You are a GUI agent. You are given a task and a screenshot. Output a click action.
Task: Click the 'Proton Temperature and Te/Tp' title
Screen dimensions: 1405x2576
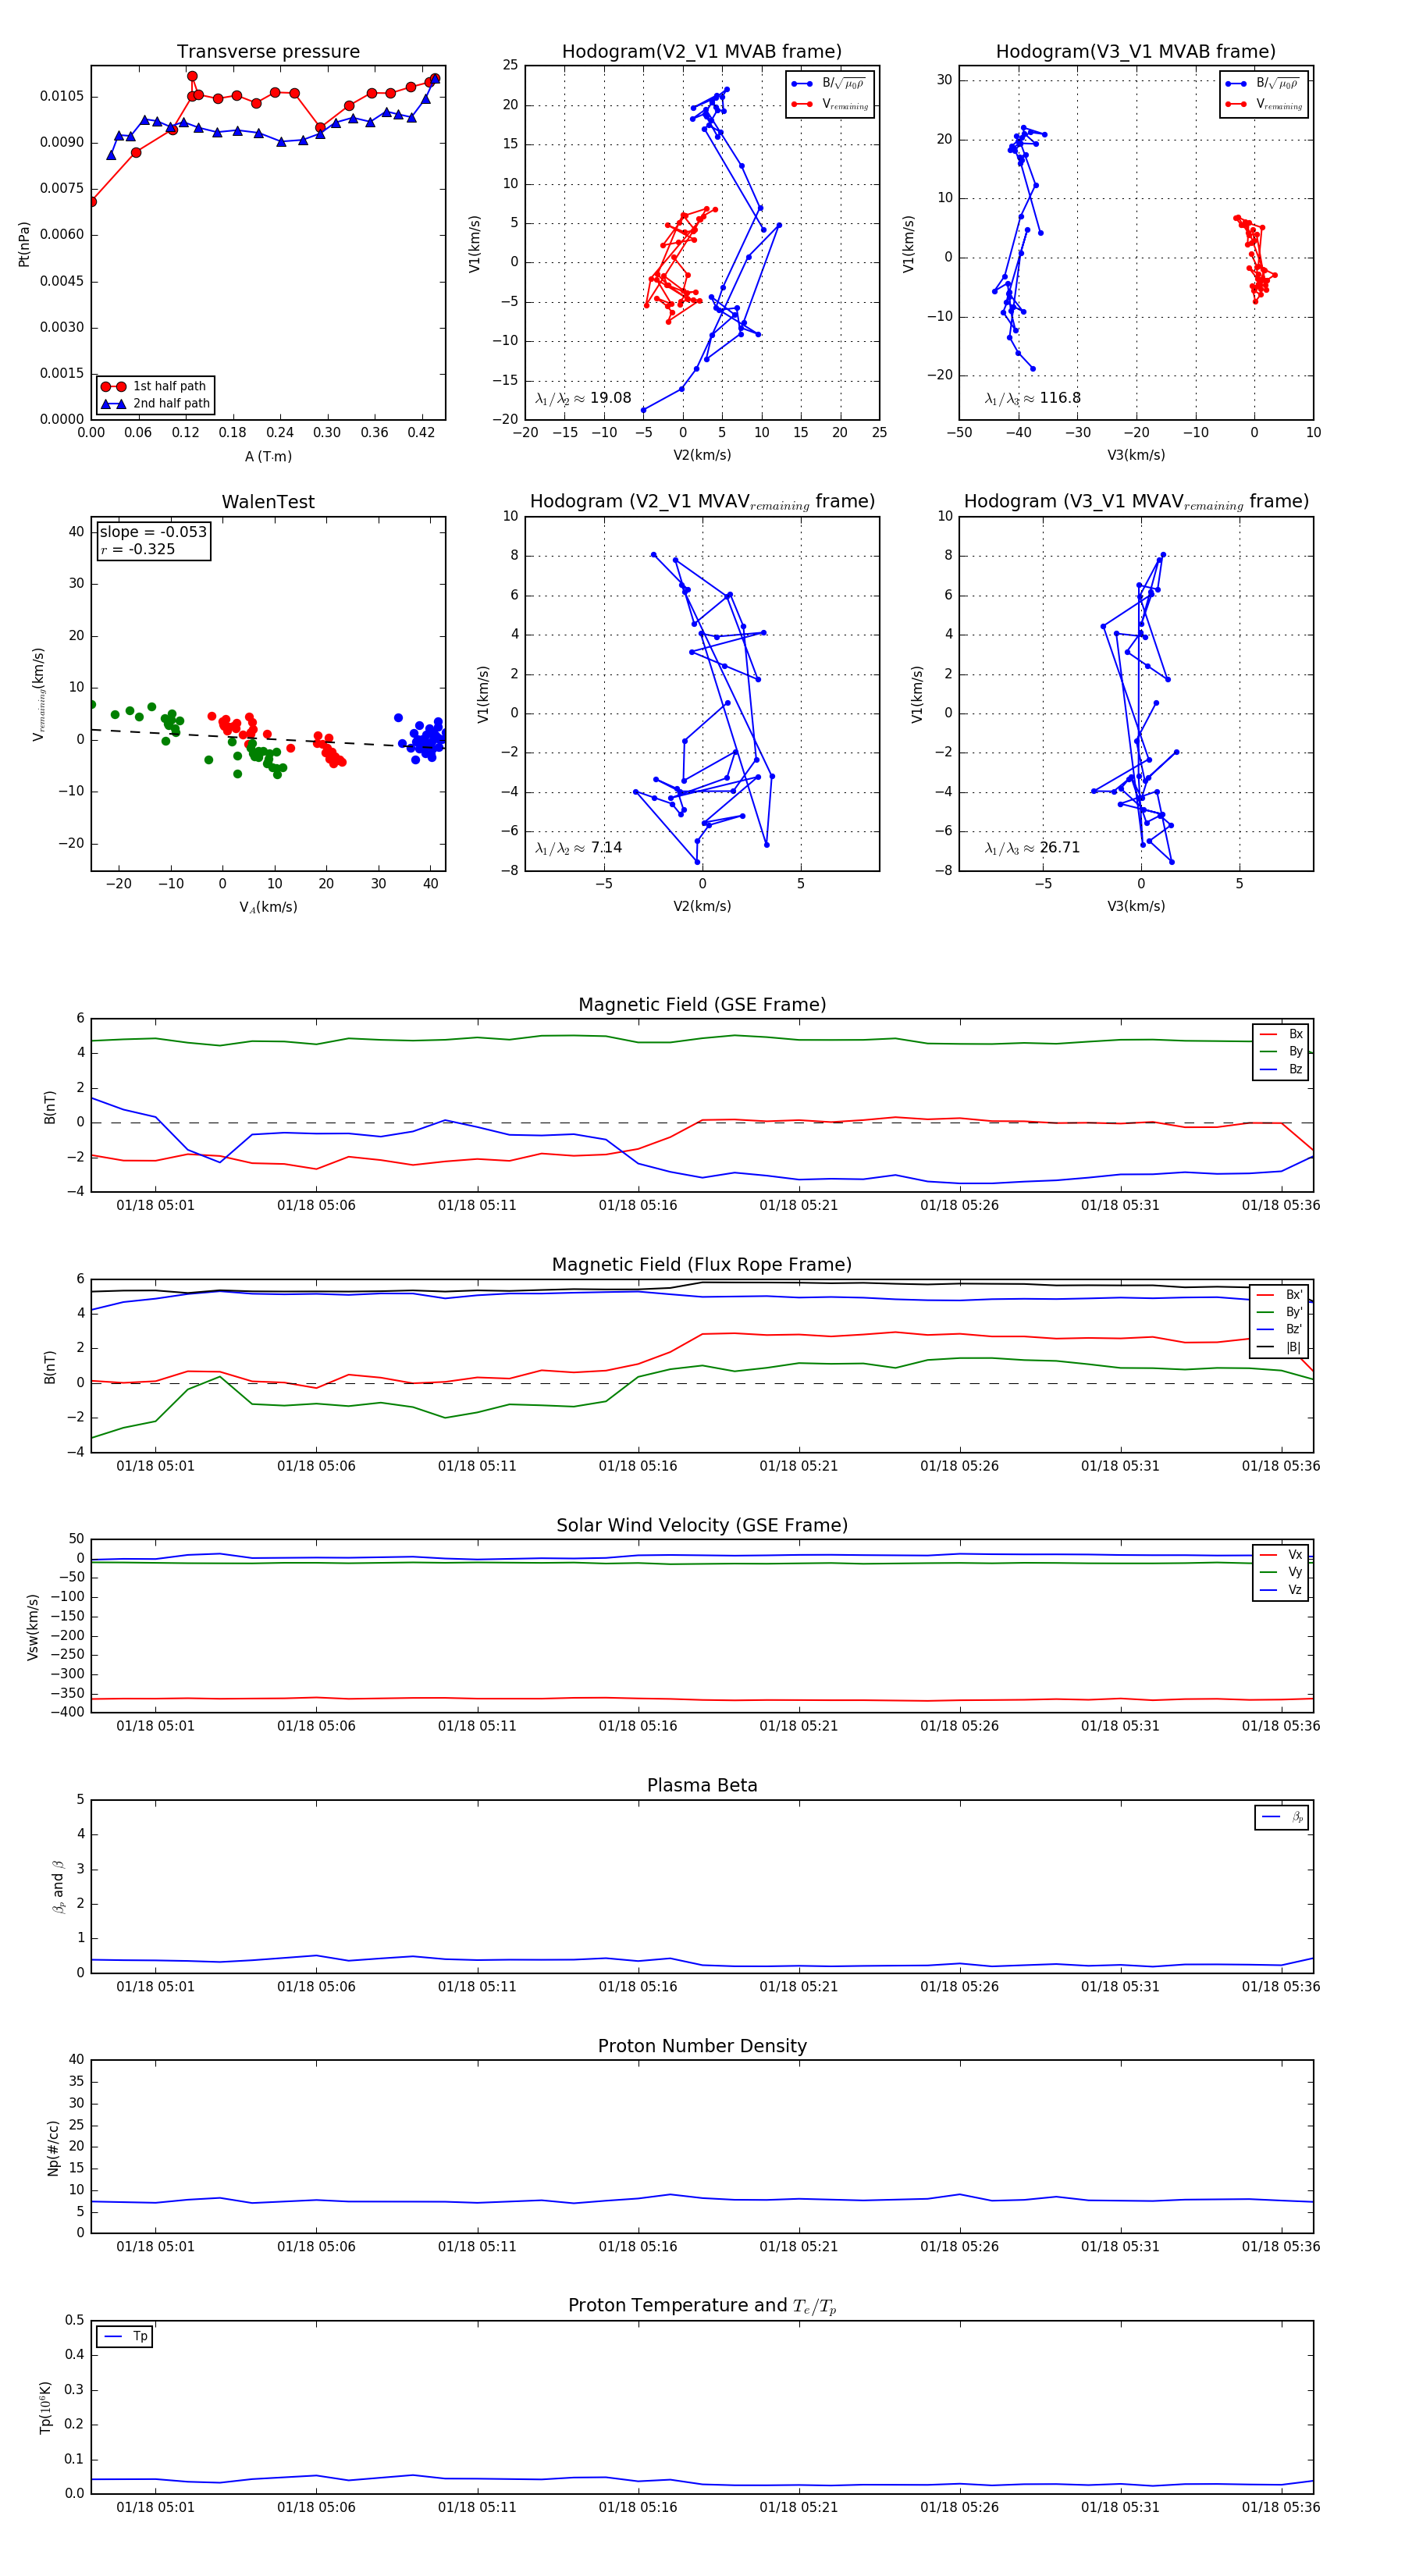coord(702,2306)
